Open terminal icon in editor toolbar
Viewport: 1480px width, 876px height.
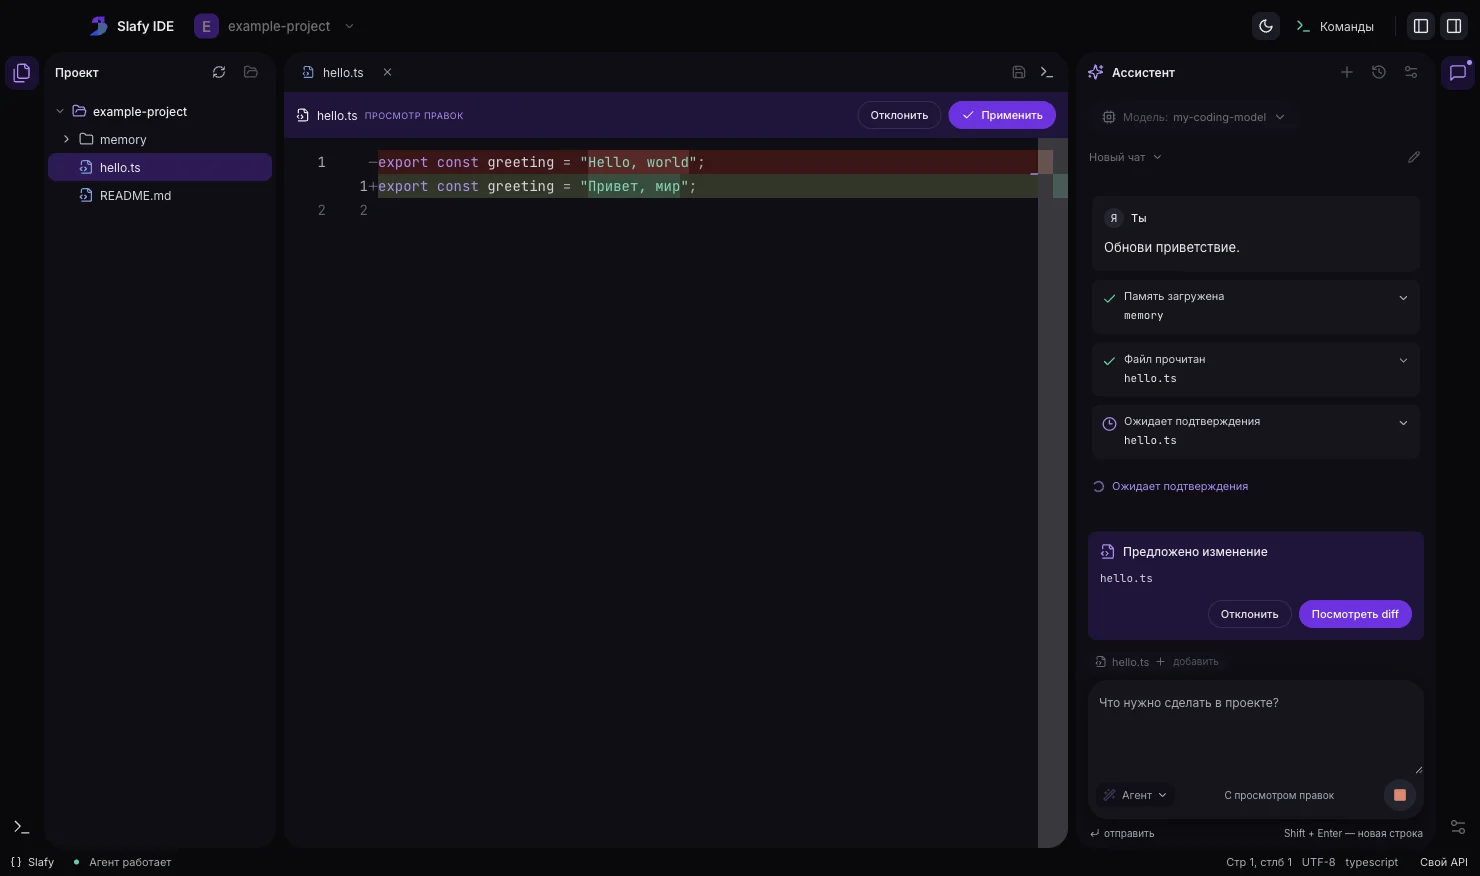click(x=1047, y=72)
